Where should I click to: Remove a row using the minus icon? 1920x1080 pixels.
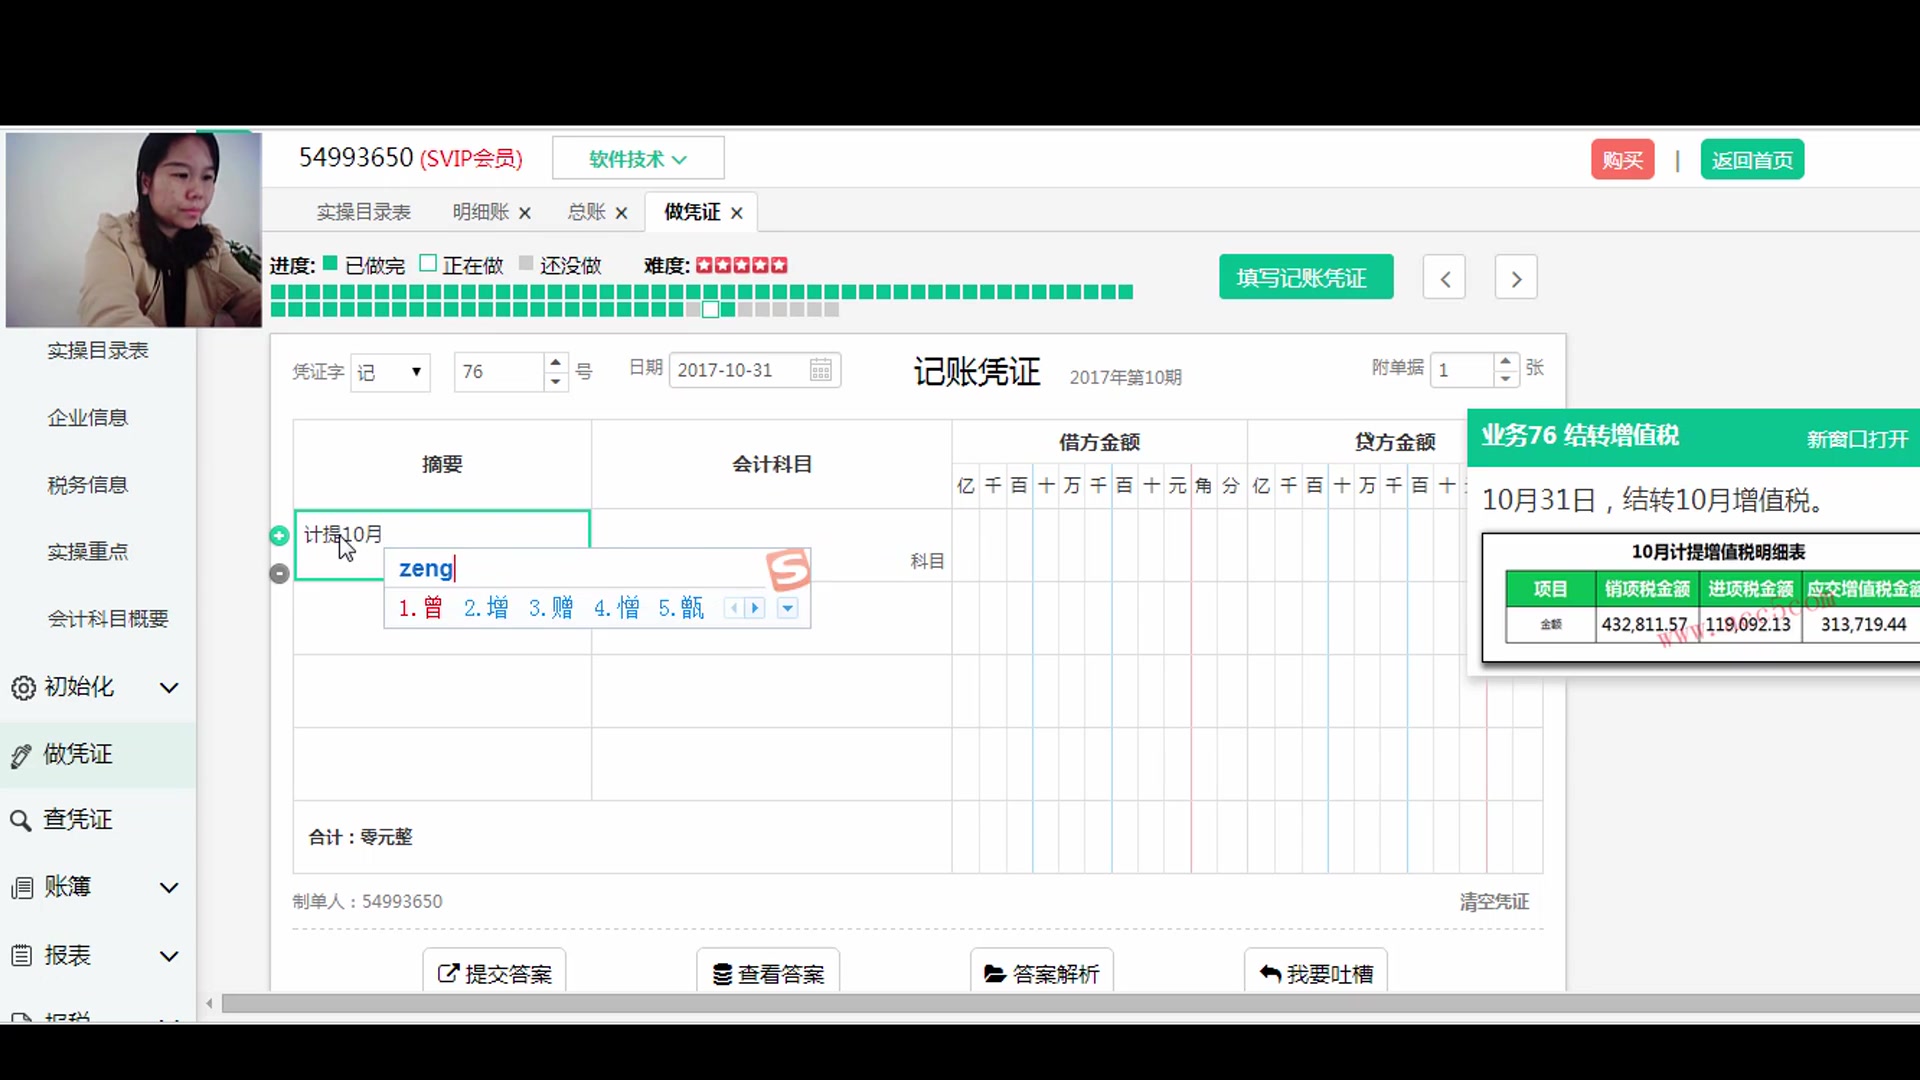(279, 573)
